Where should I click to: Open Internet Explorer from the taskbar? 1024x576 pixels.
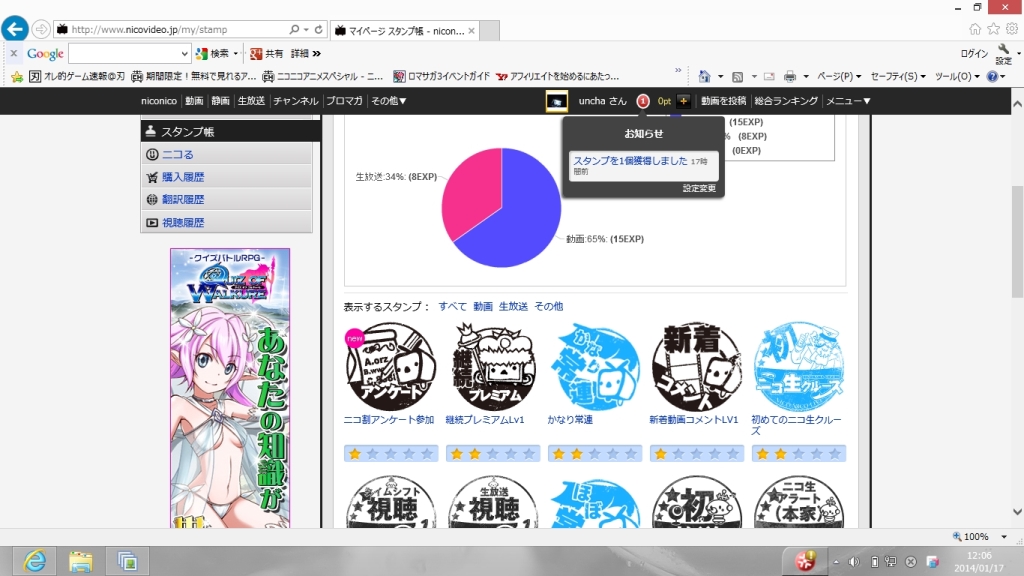tap(34, 561)
